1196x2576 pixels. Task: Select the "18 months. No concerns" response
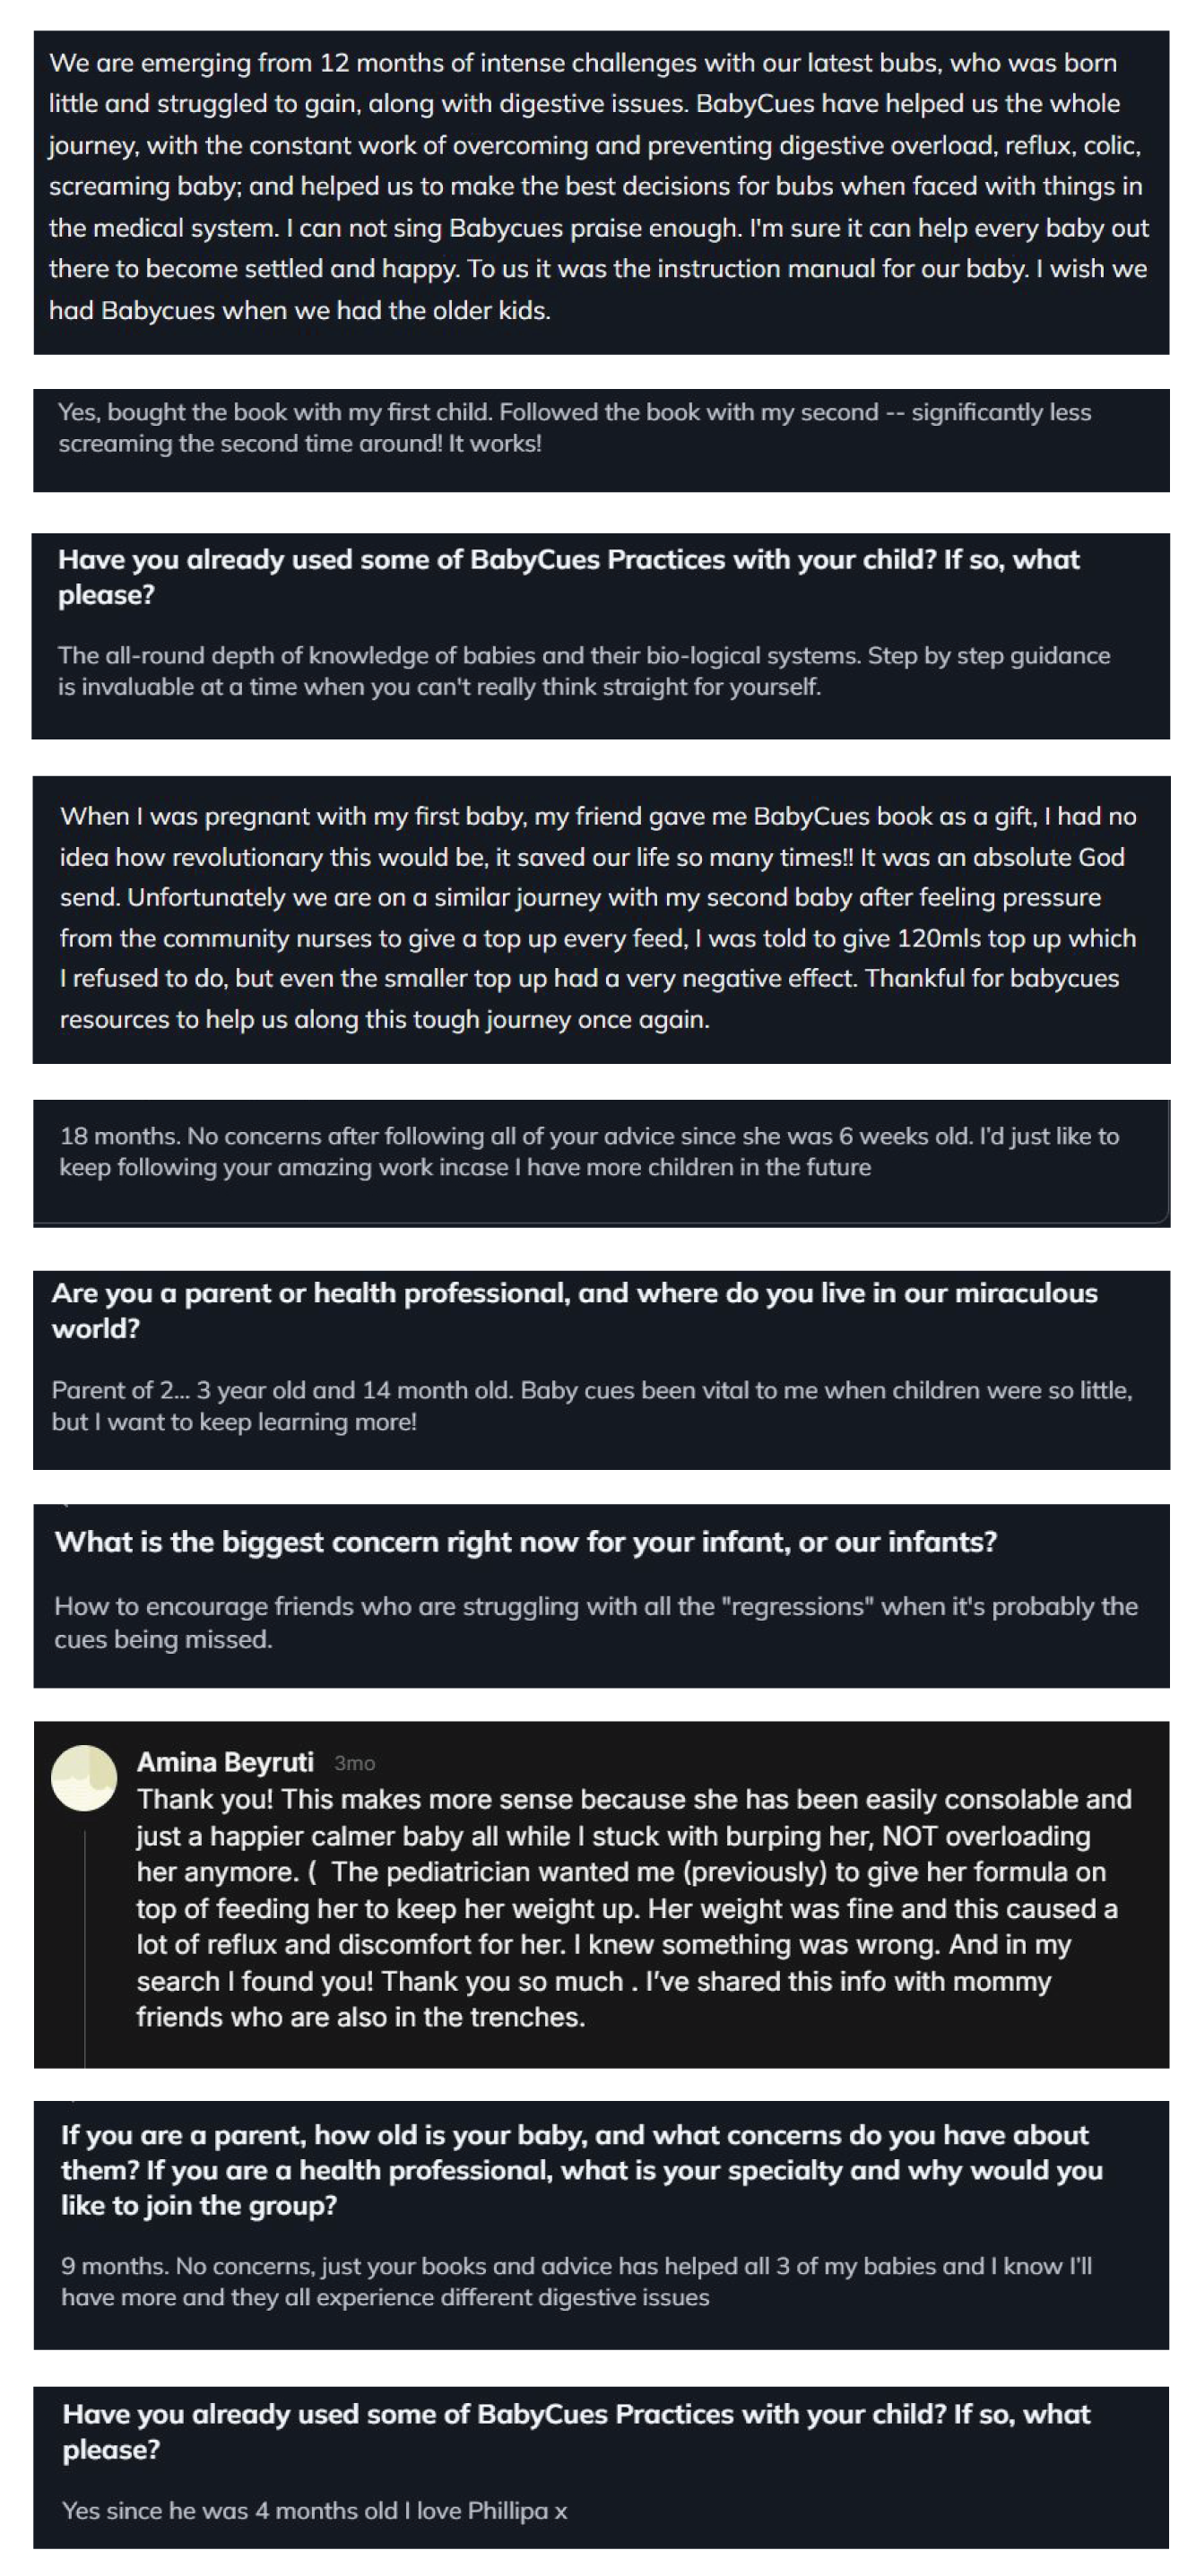588,1151
